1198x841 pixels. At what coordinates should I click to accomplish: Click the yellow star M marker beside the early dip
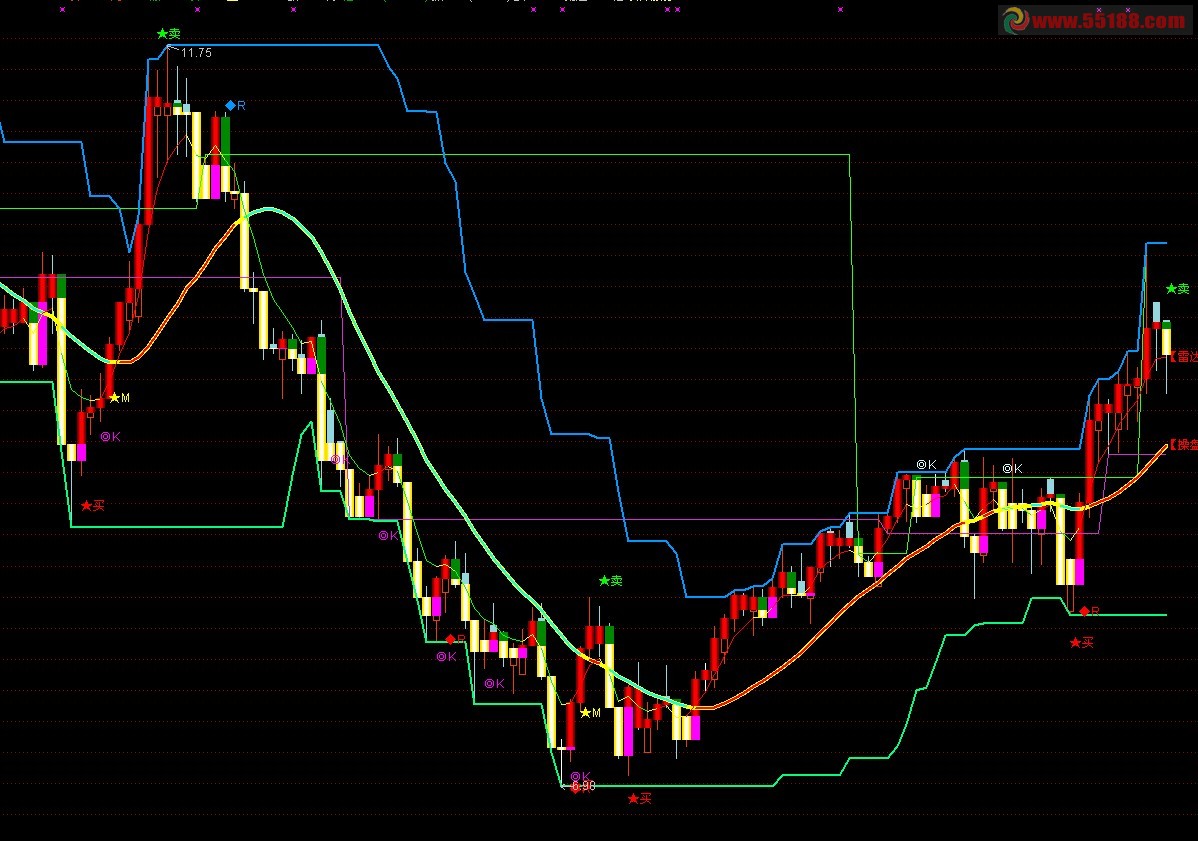(x=119, y=398)
